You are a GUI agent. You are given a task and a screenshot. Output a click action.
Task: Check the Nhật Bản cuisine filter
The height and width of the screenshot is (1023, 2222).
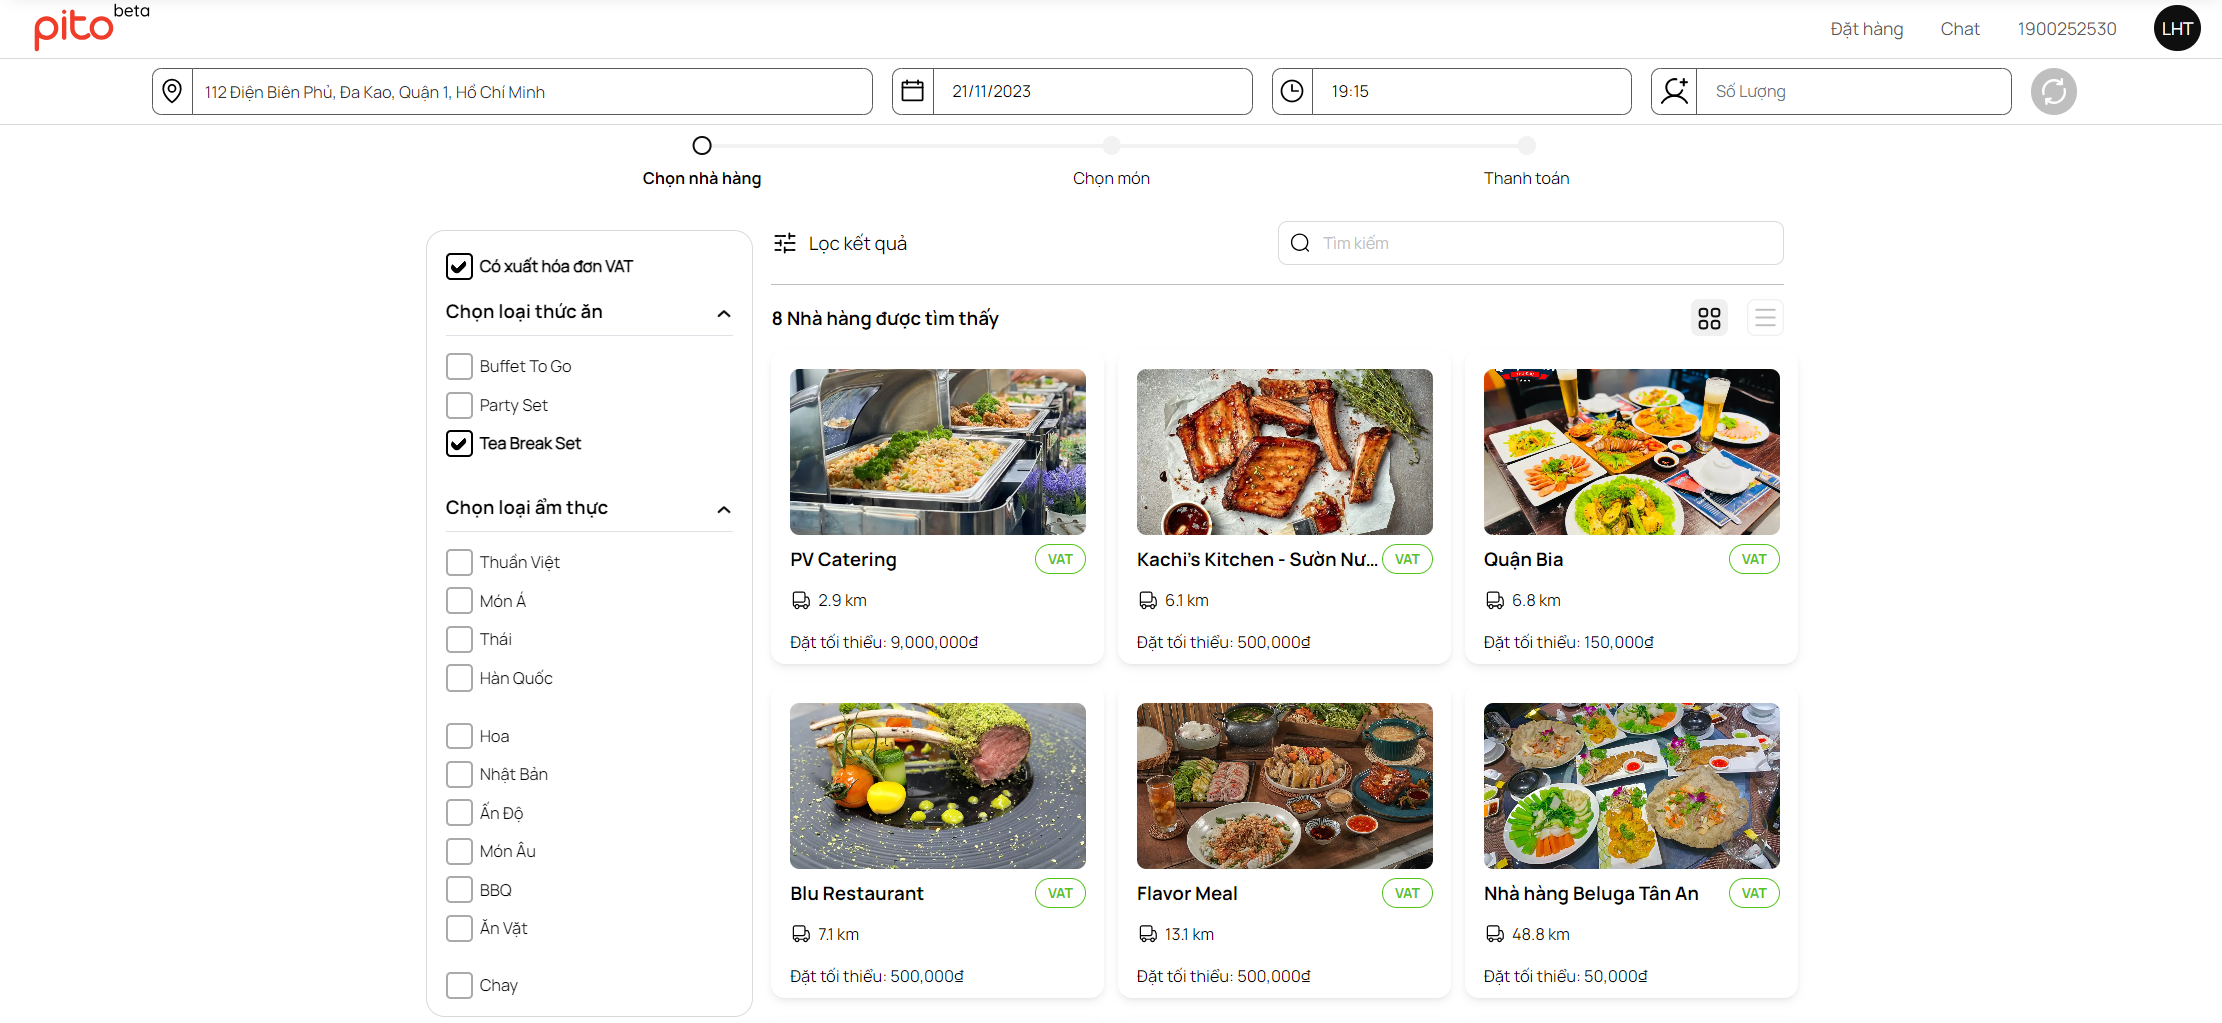click(x=459, y=774)
